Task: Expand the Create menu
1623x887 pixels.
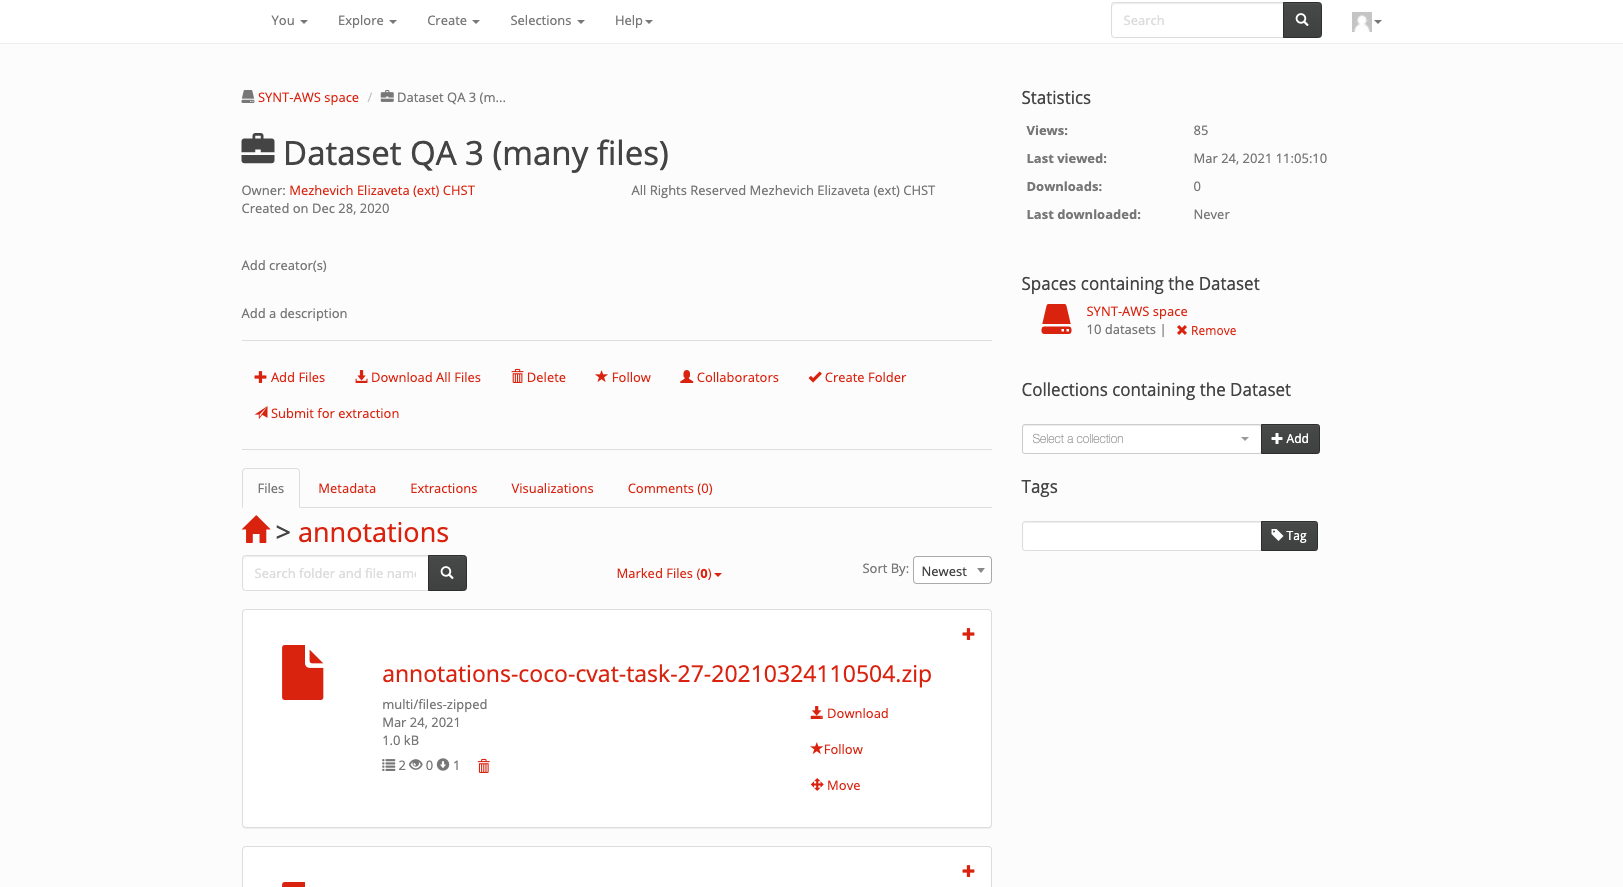Action: (453, 21)
